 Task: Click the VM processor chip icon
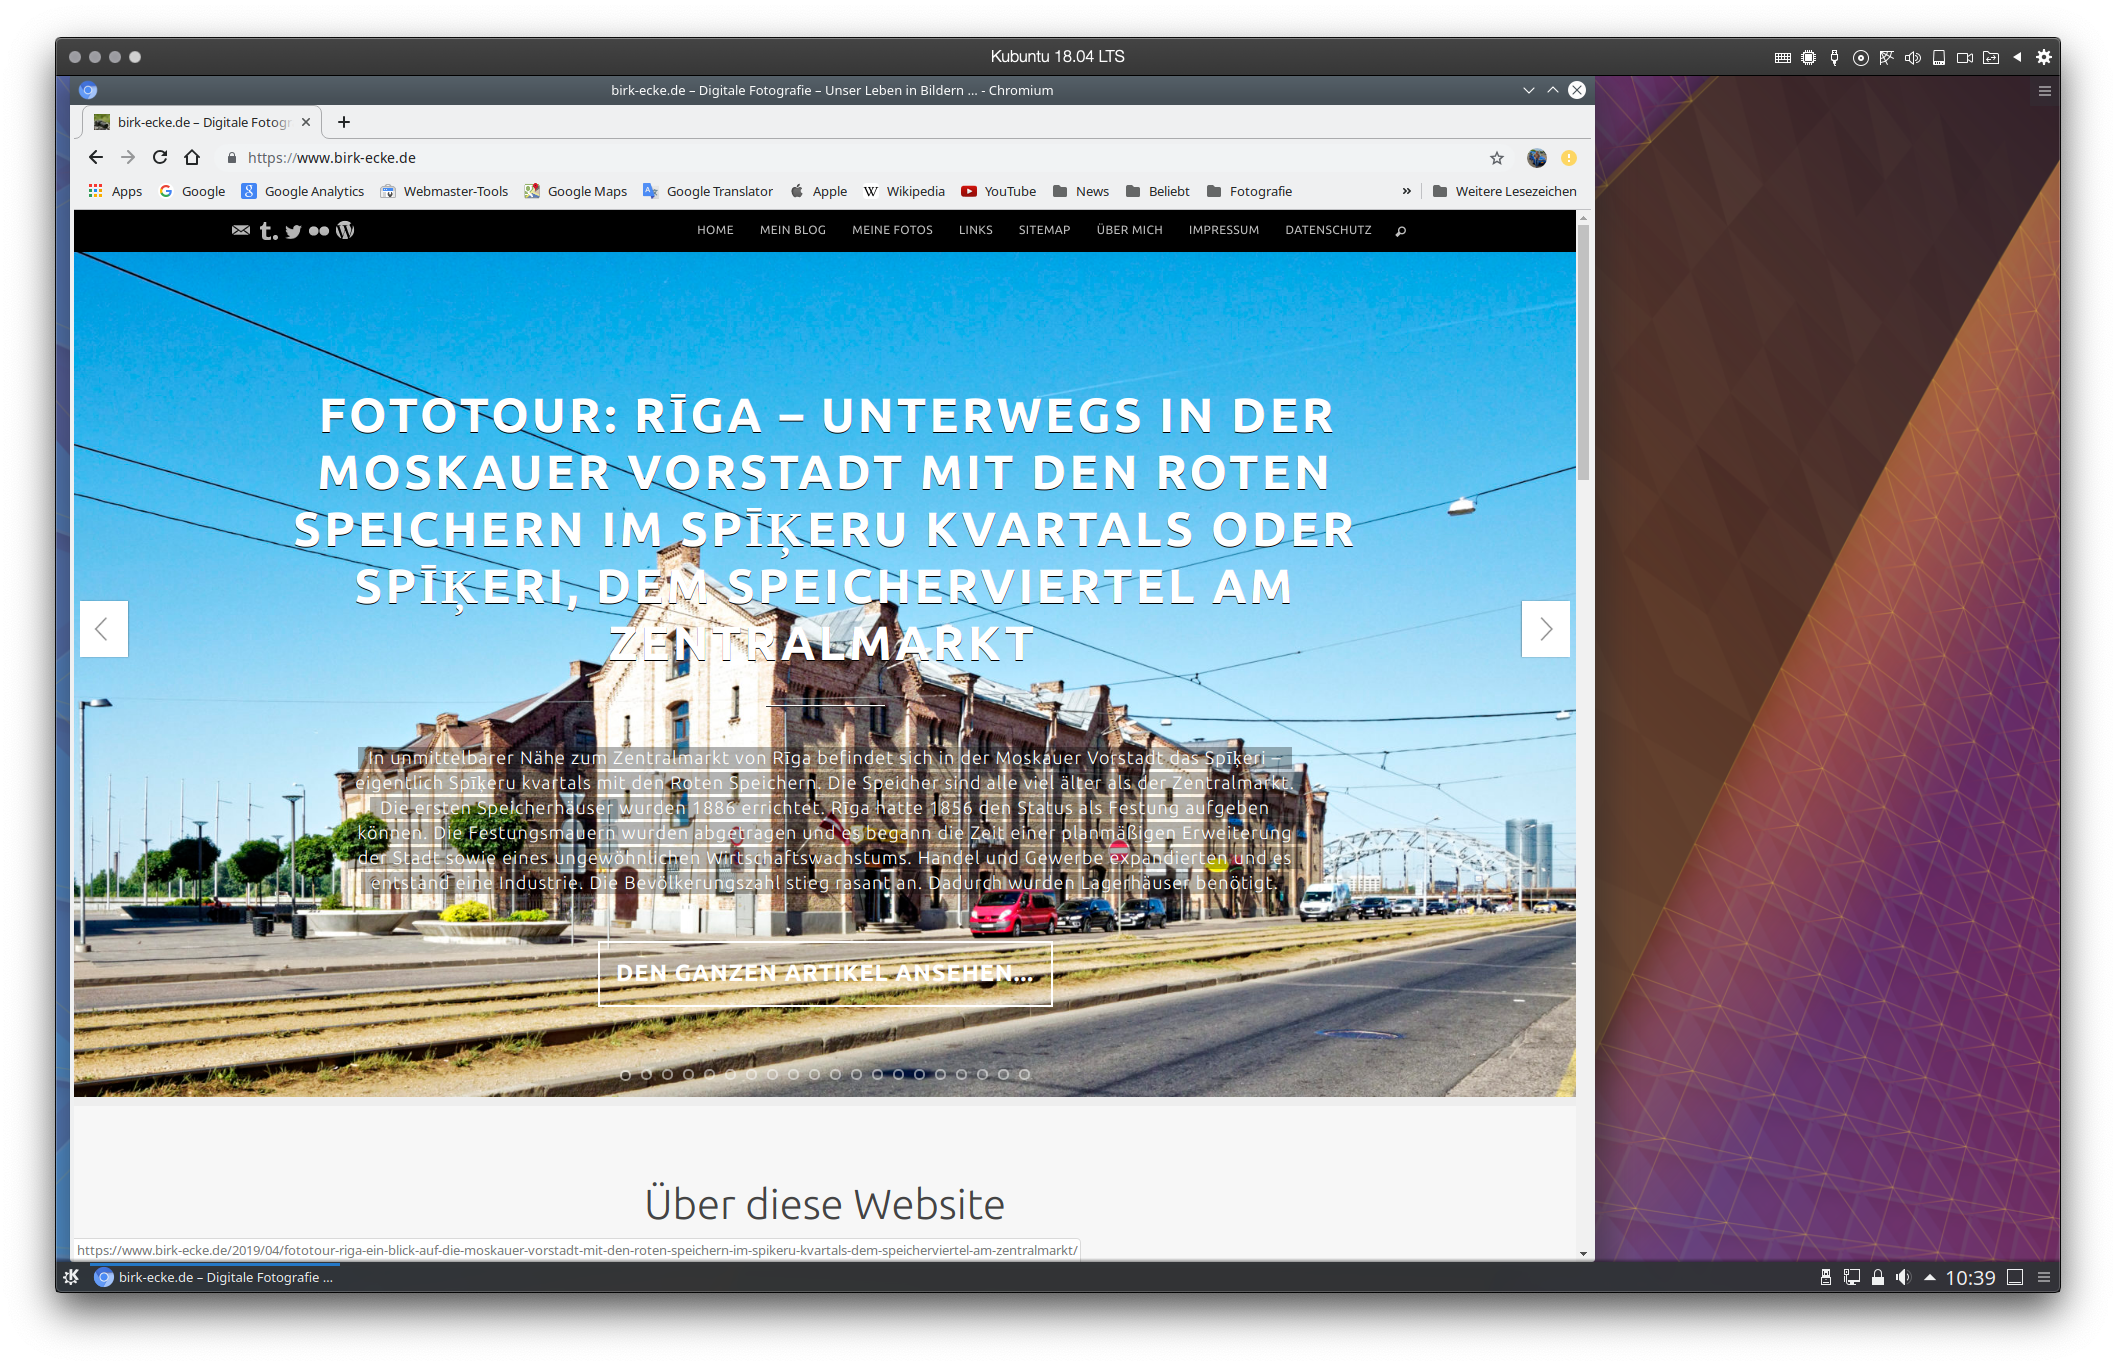point(1808,57)
